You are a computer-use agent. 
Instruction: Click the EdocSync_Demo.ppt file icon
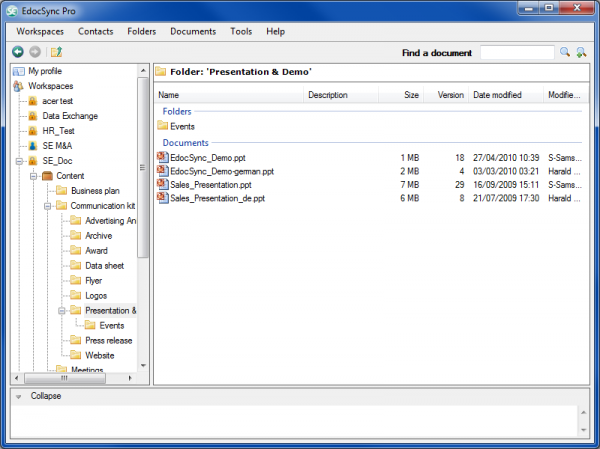point(163,157)
